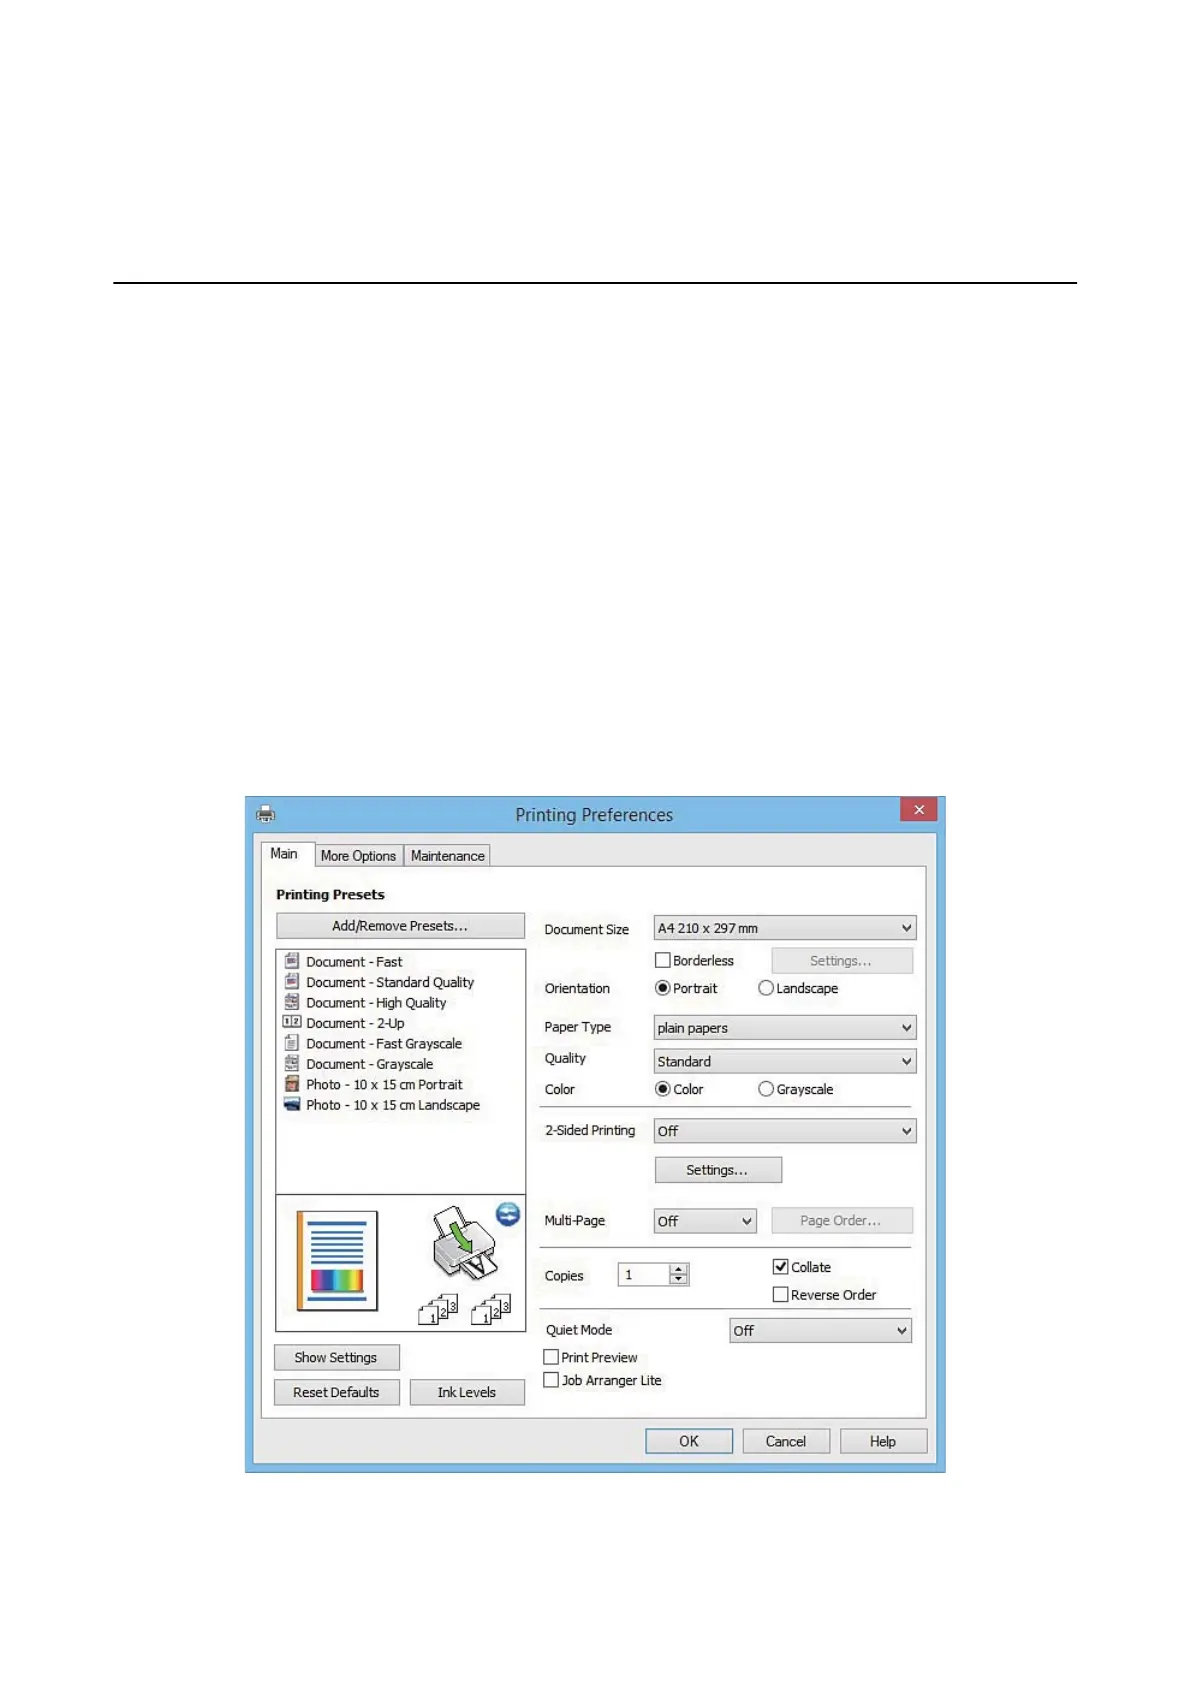Viewport: 1190px width, 1684px height.
Task: Click the Show Settings button
Action: [337, 1357]
